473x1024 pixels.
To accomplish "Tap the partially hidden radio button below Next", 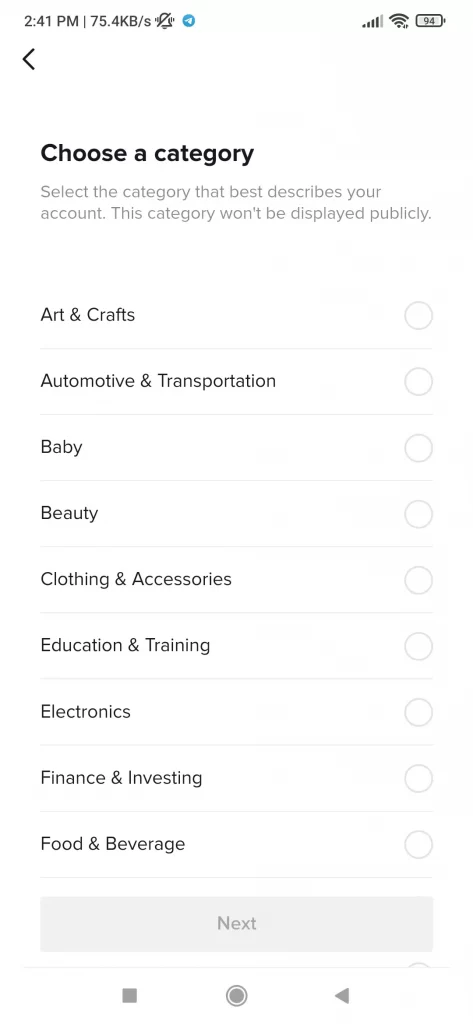I will pos(418,965).
